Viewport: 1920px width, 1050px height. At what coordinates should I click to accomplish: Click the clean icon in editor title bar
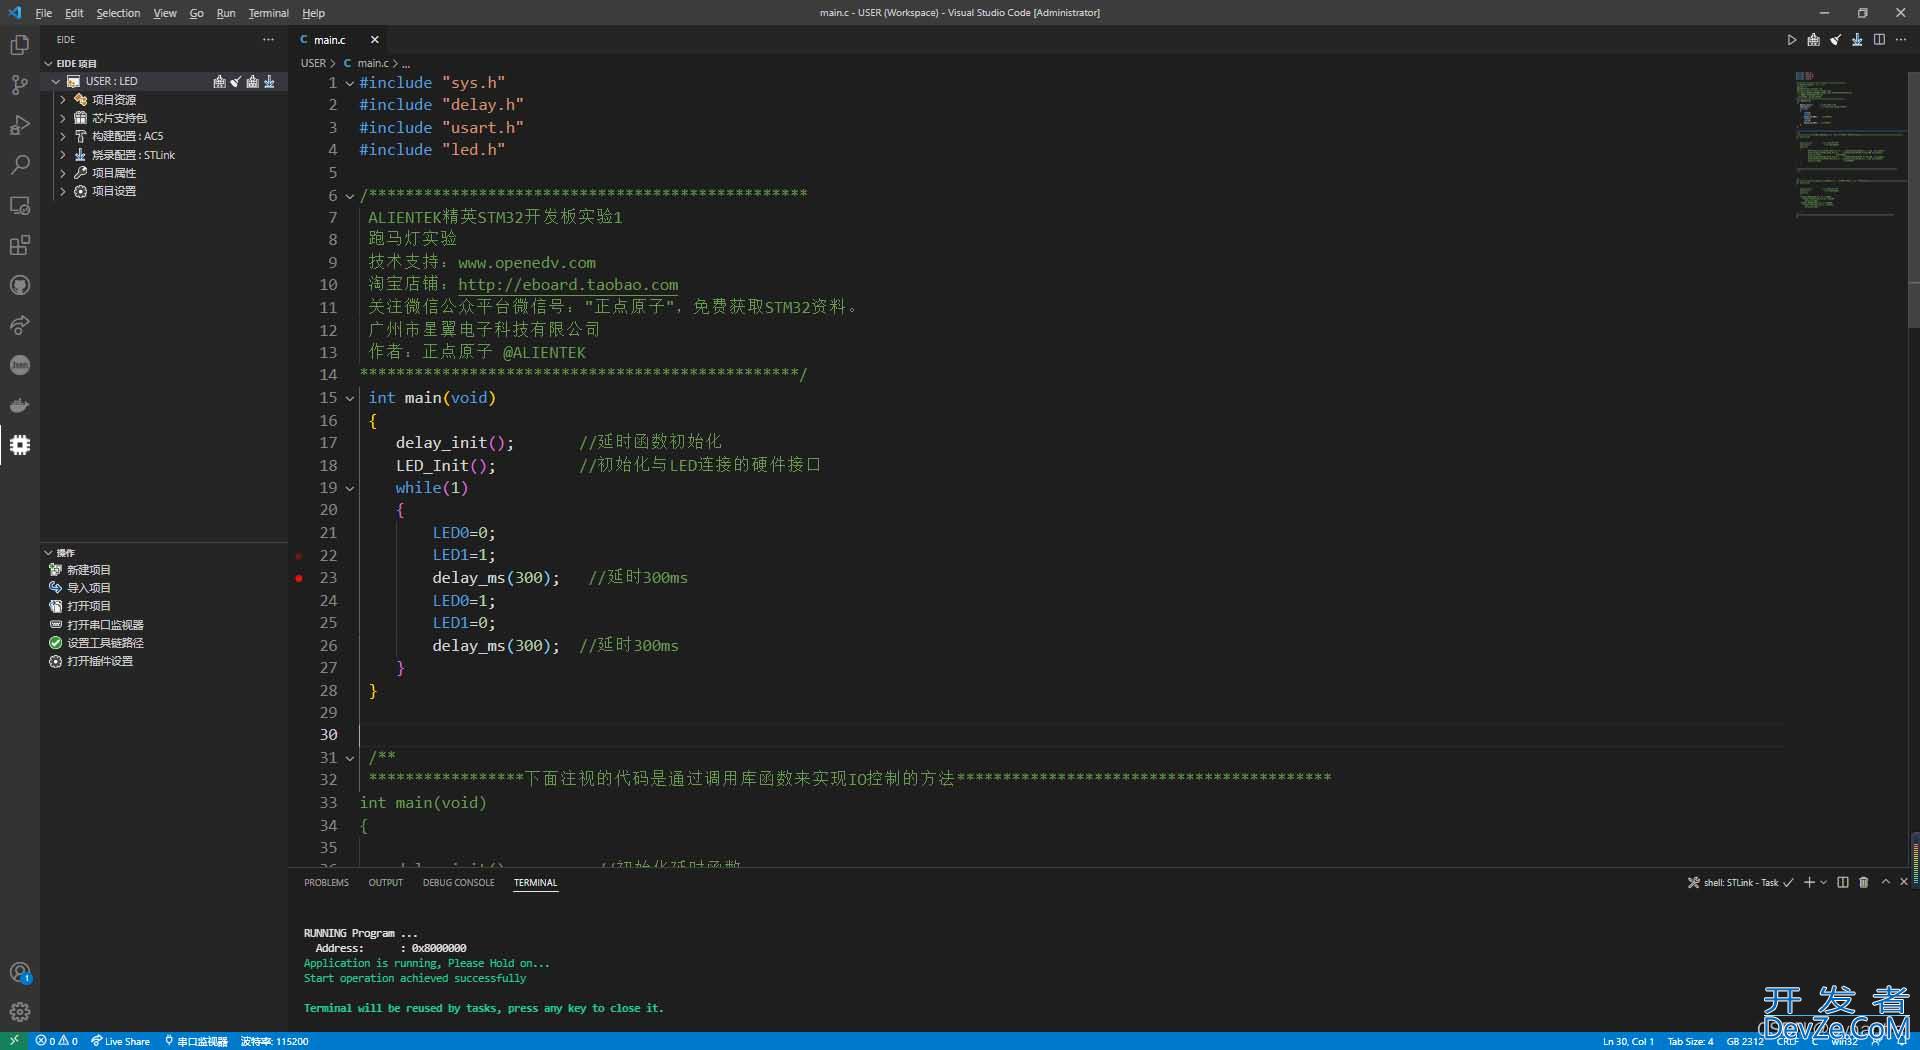(1835, 40)
